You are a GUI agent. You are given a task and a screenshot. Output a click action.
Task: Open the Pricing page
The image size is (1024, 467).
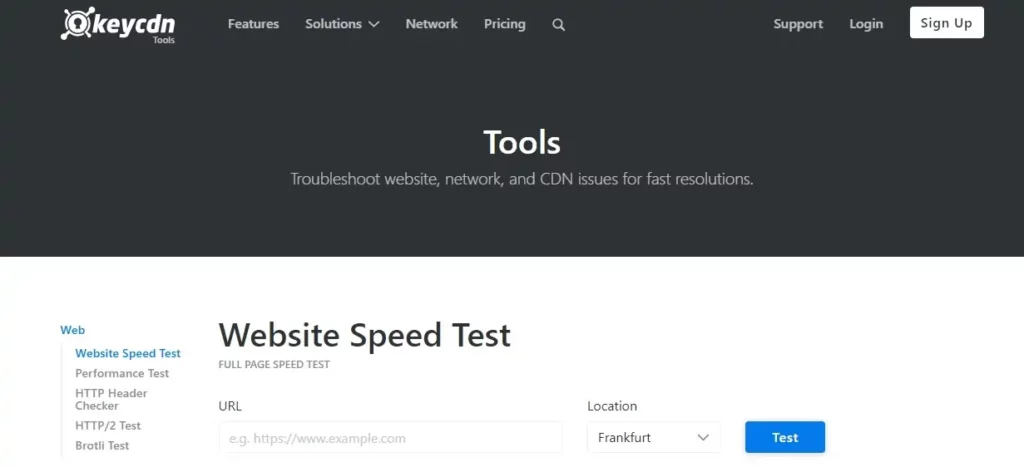point(504,24)
